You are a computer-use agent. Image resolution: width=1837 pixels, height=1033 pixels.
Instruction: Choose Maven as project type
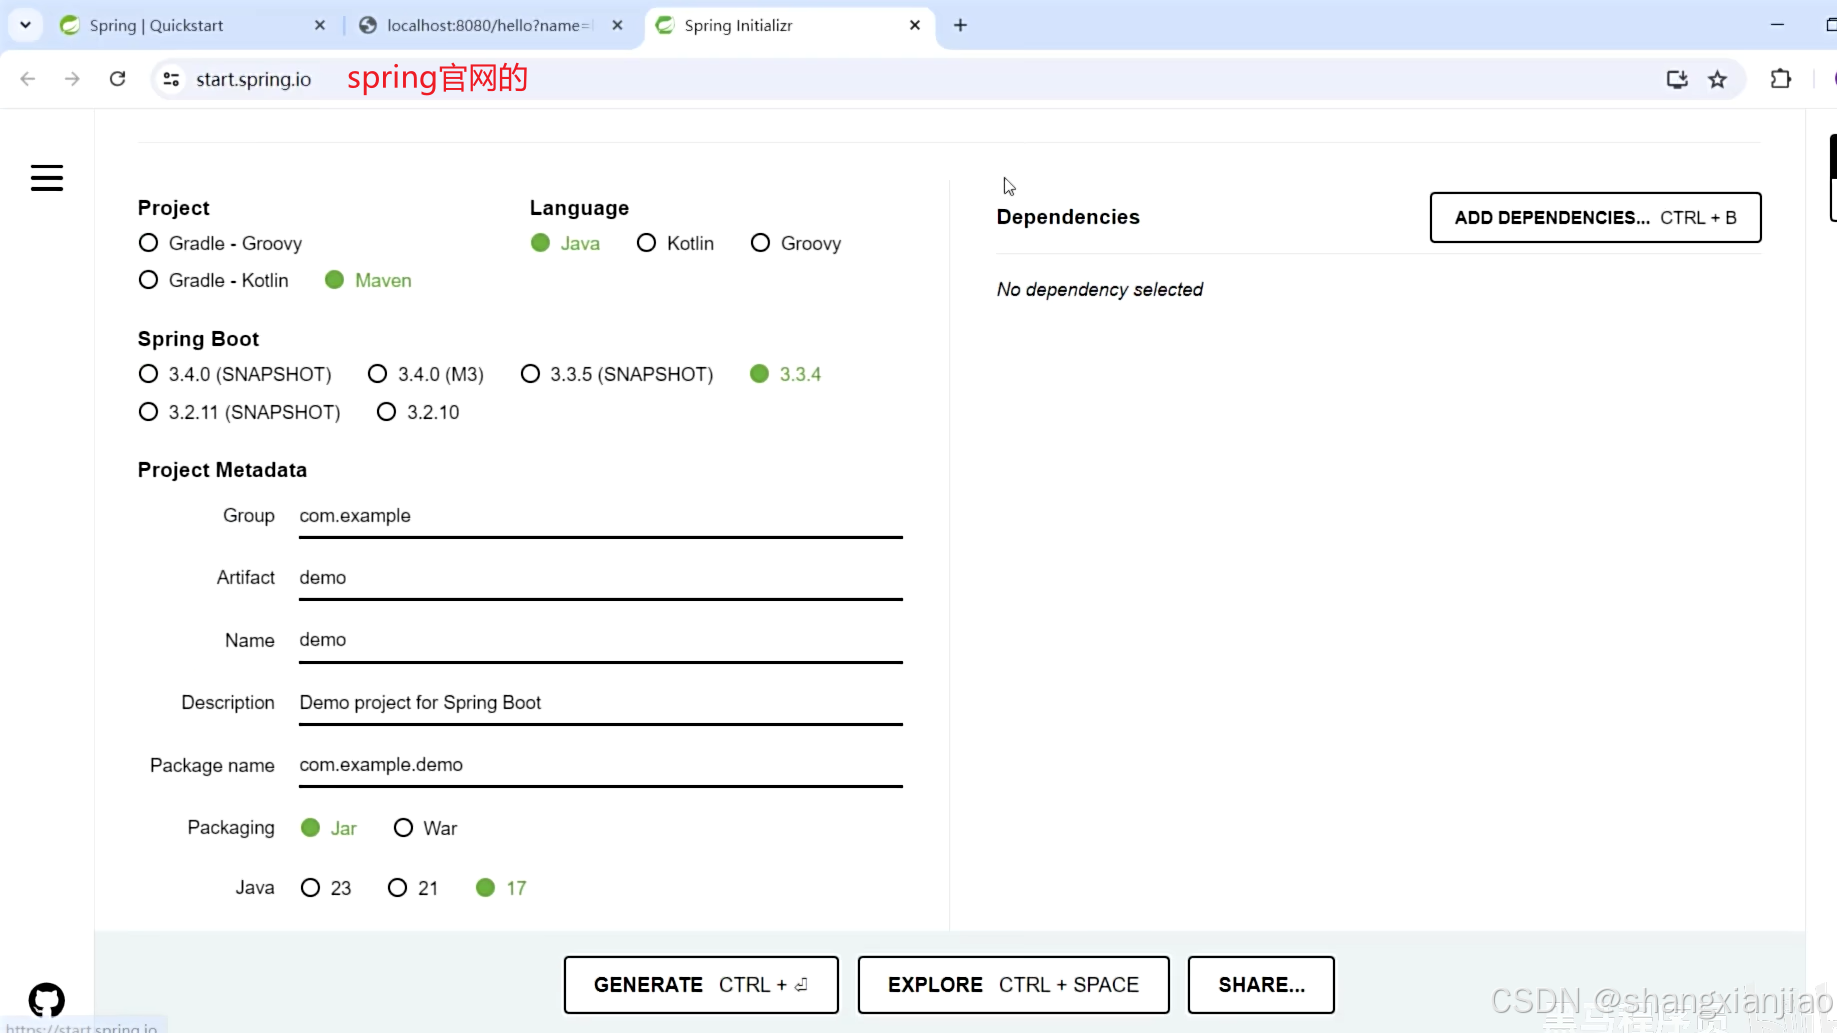368,280
